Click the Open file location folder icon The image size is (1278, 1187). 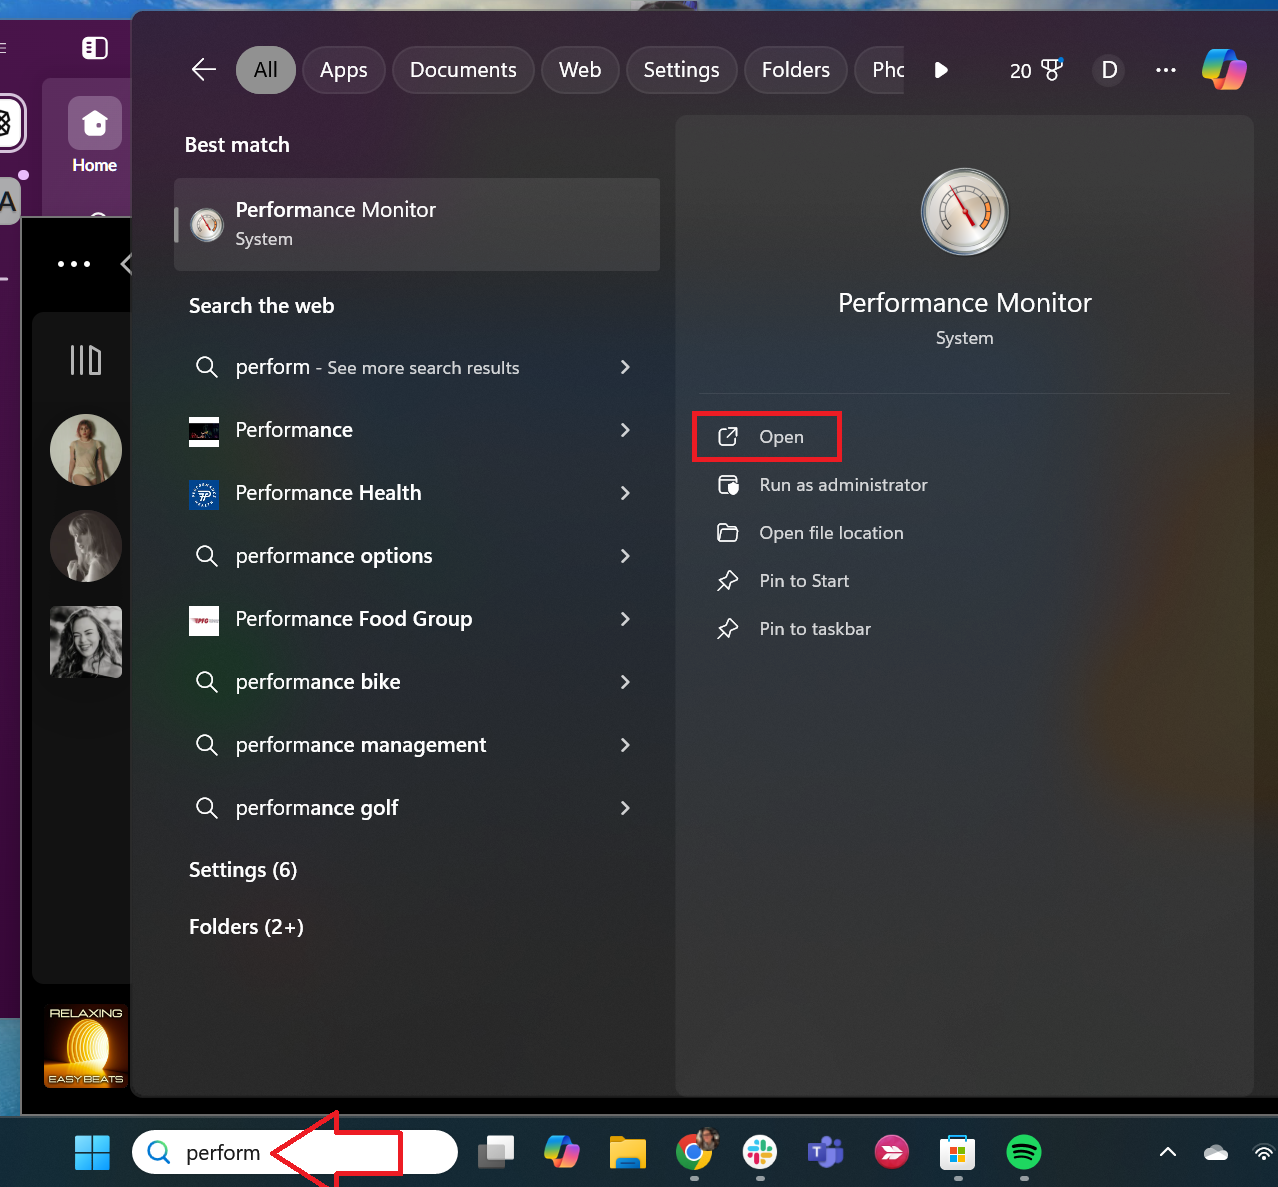pos(728,532)
